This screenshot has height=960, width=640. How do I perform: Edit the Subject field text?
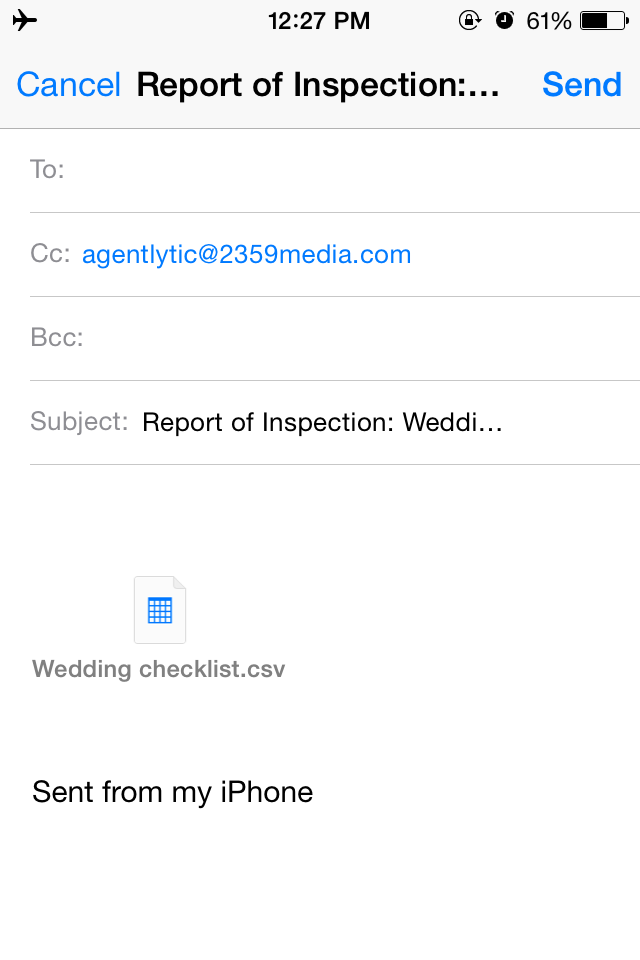(x=322, y=422)
